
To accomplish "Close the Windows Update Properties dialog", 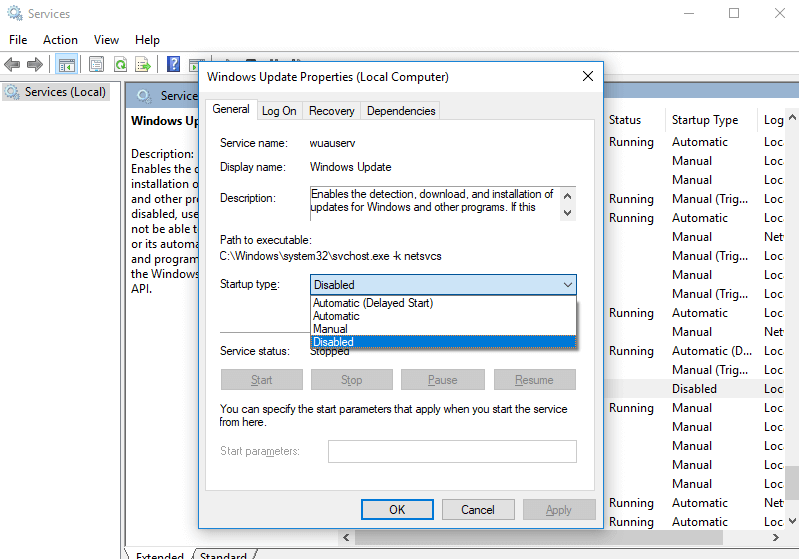I will pos(588,76).
